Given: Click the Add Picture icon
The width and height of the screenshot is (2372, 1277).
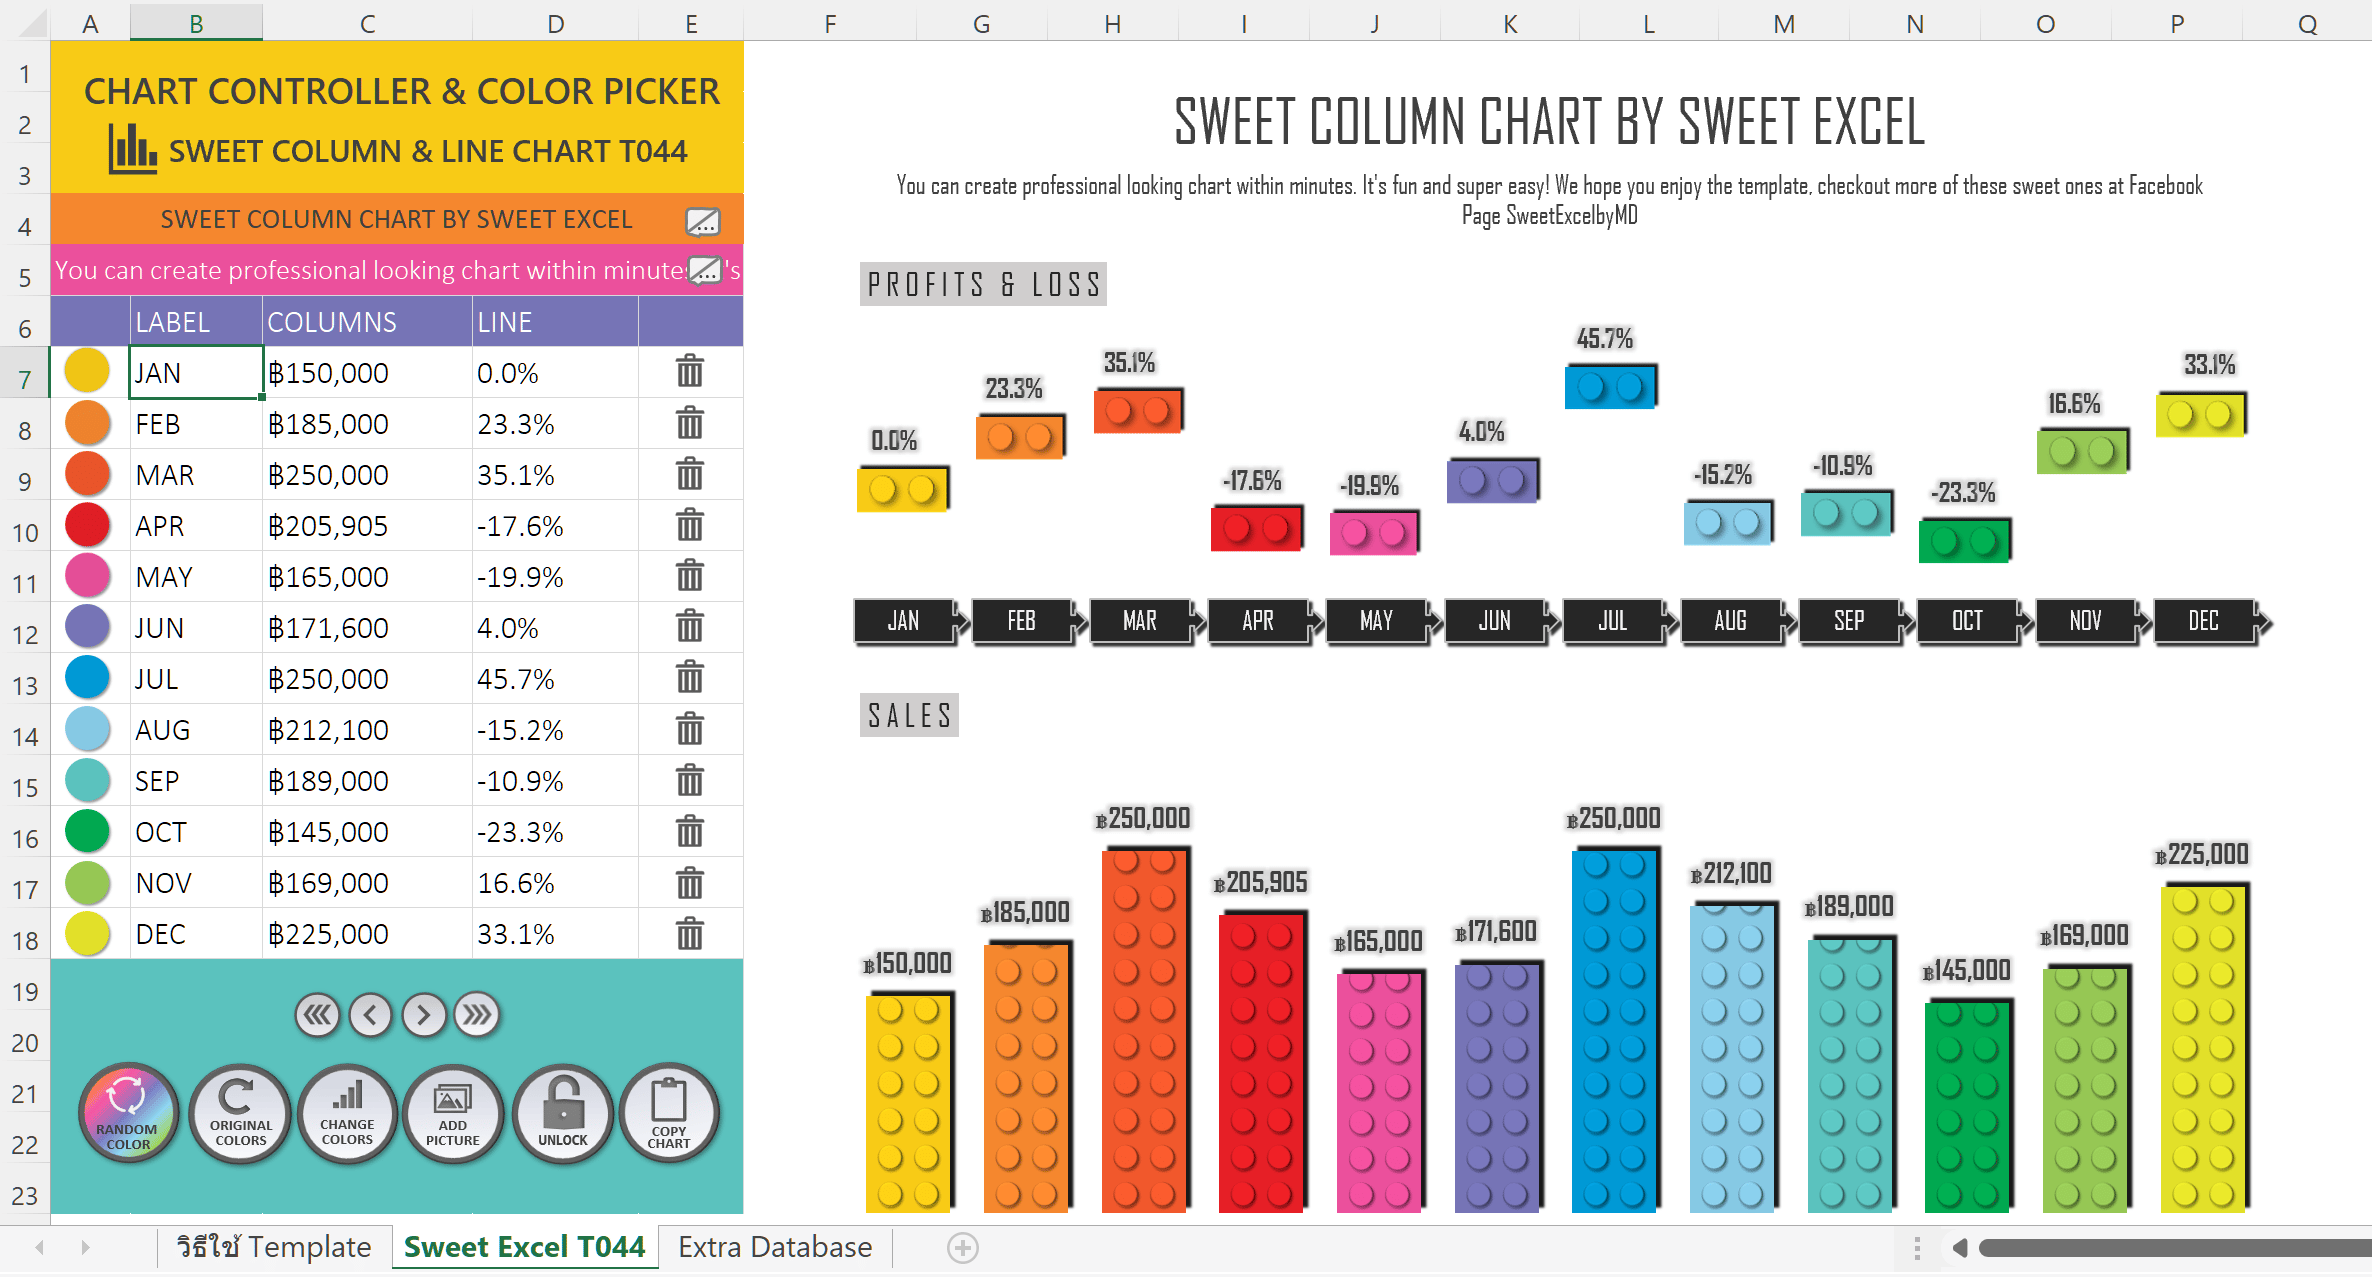Looking at the screenshot, I should click(x=452, y=1113).
